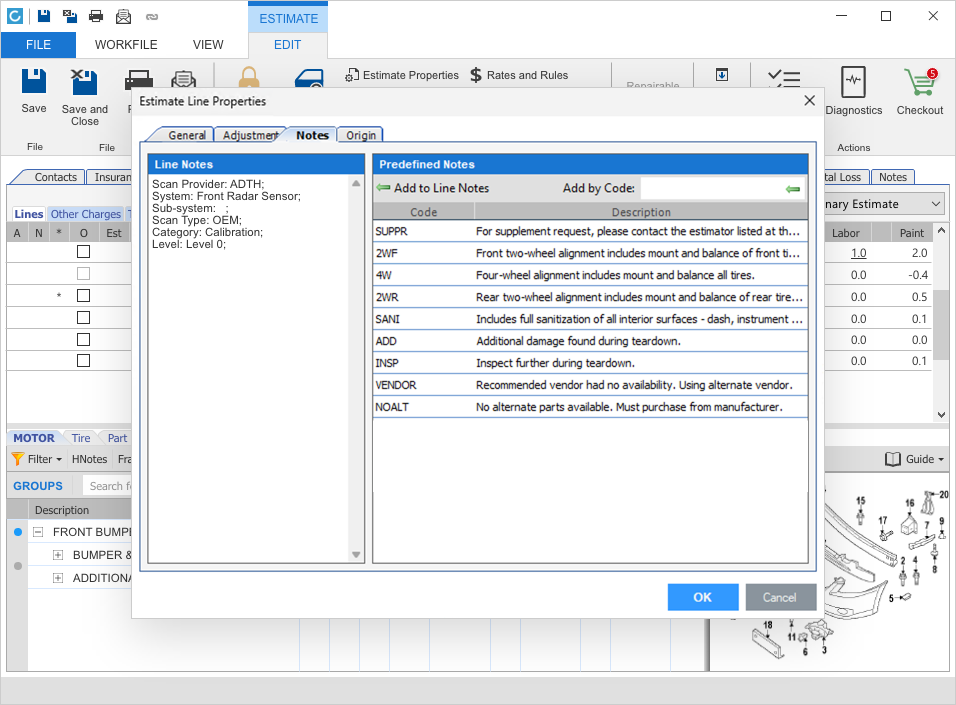Click the quick-access printer icon
Screen dimensions: 956x705
click(96, 16)
